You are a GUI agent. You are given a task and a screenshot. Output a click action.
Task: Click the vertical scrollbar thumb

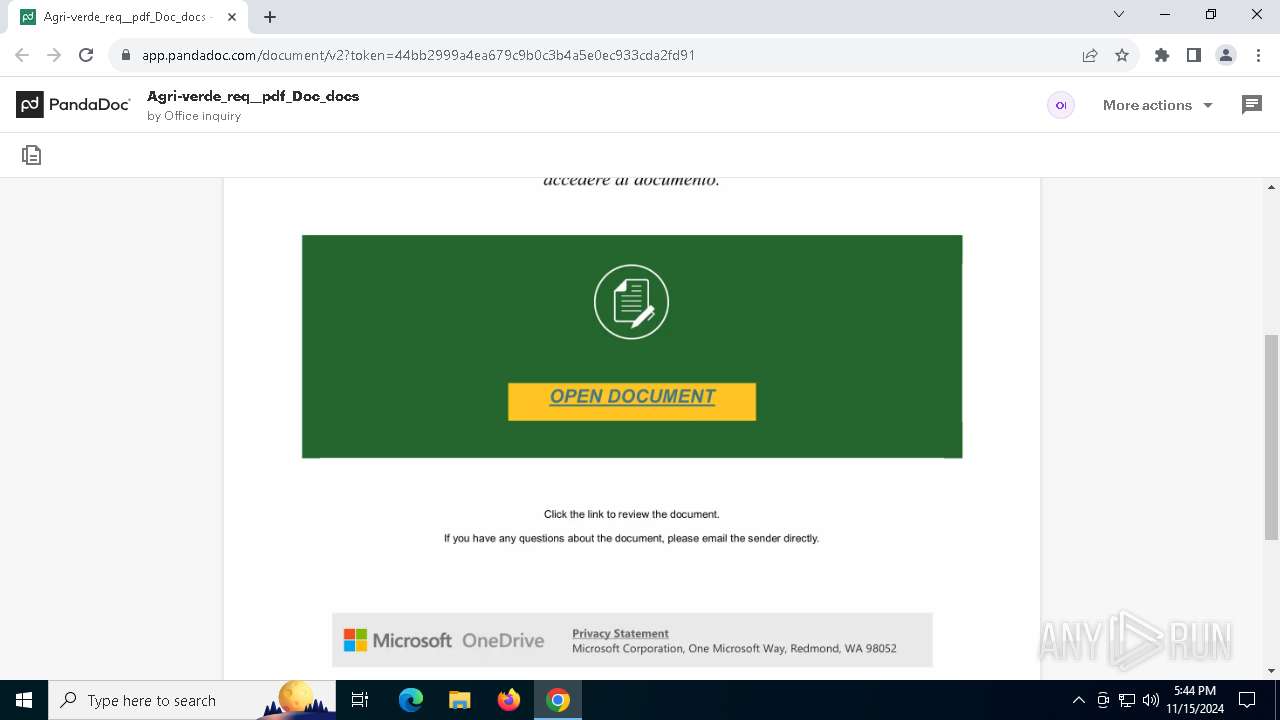[x=1272, y=437]
